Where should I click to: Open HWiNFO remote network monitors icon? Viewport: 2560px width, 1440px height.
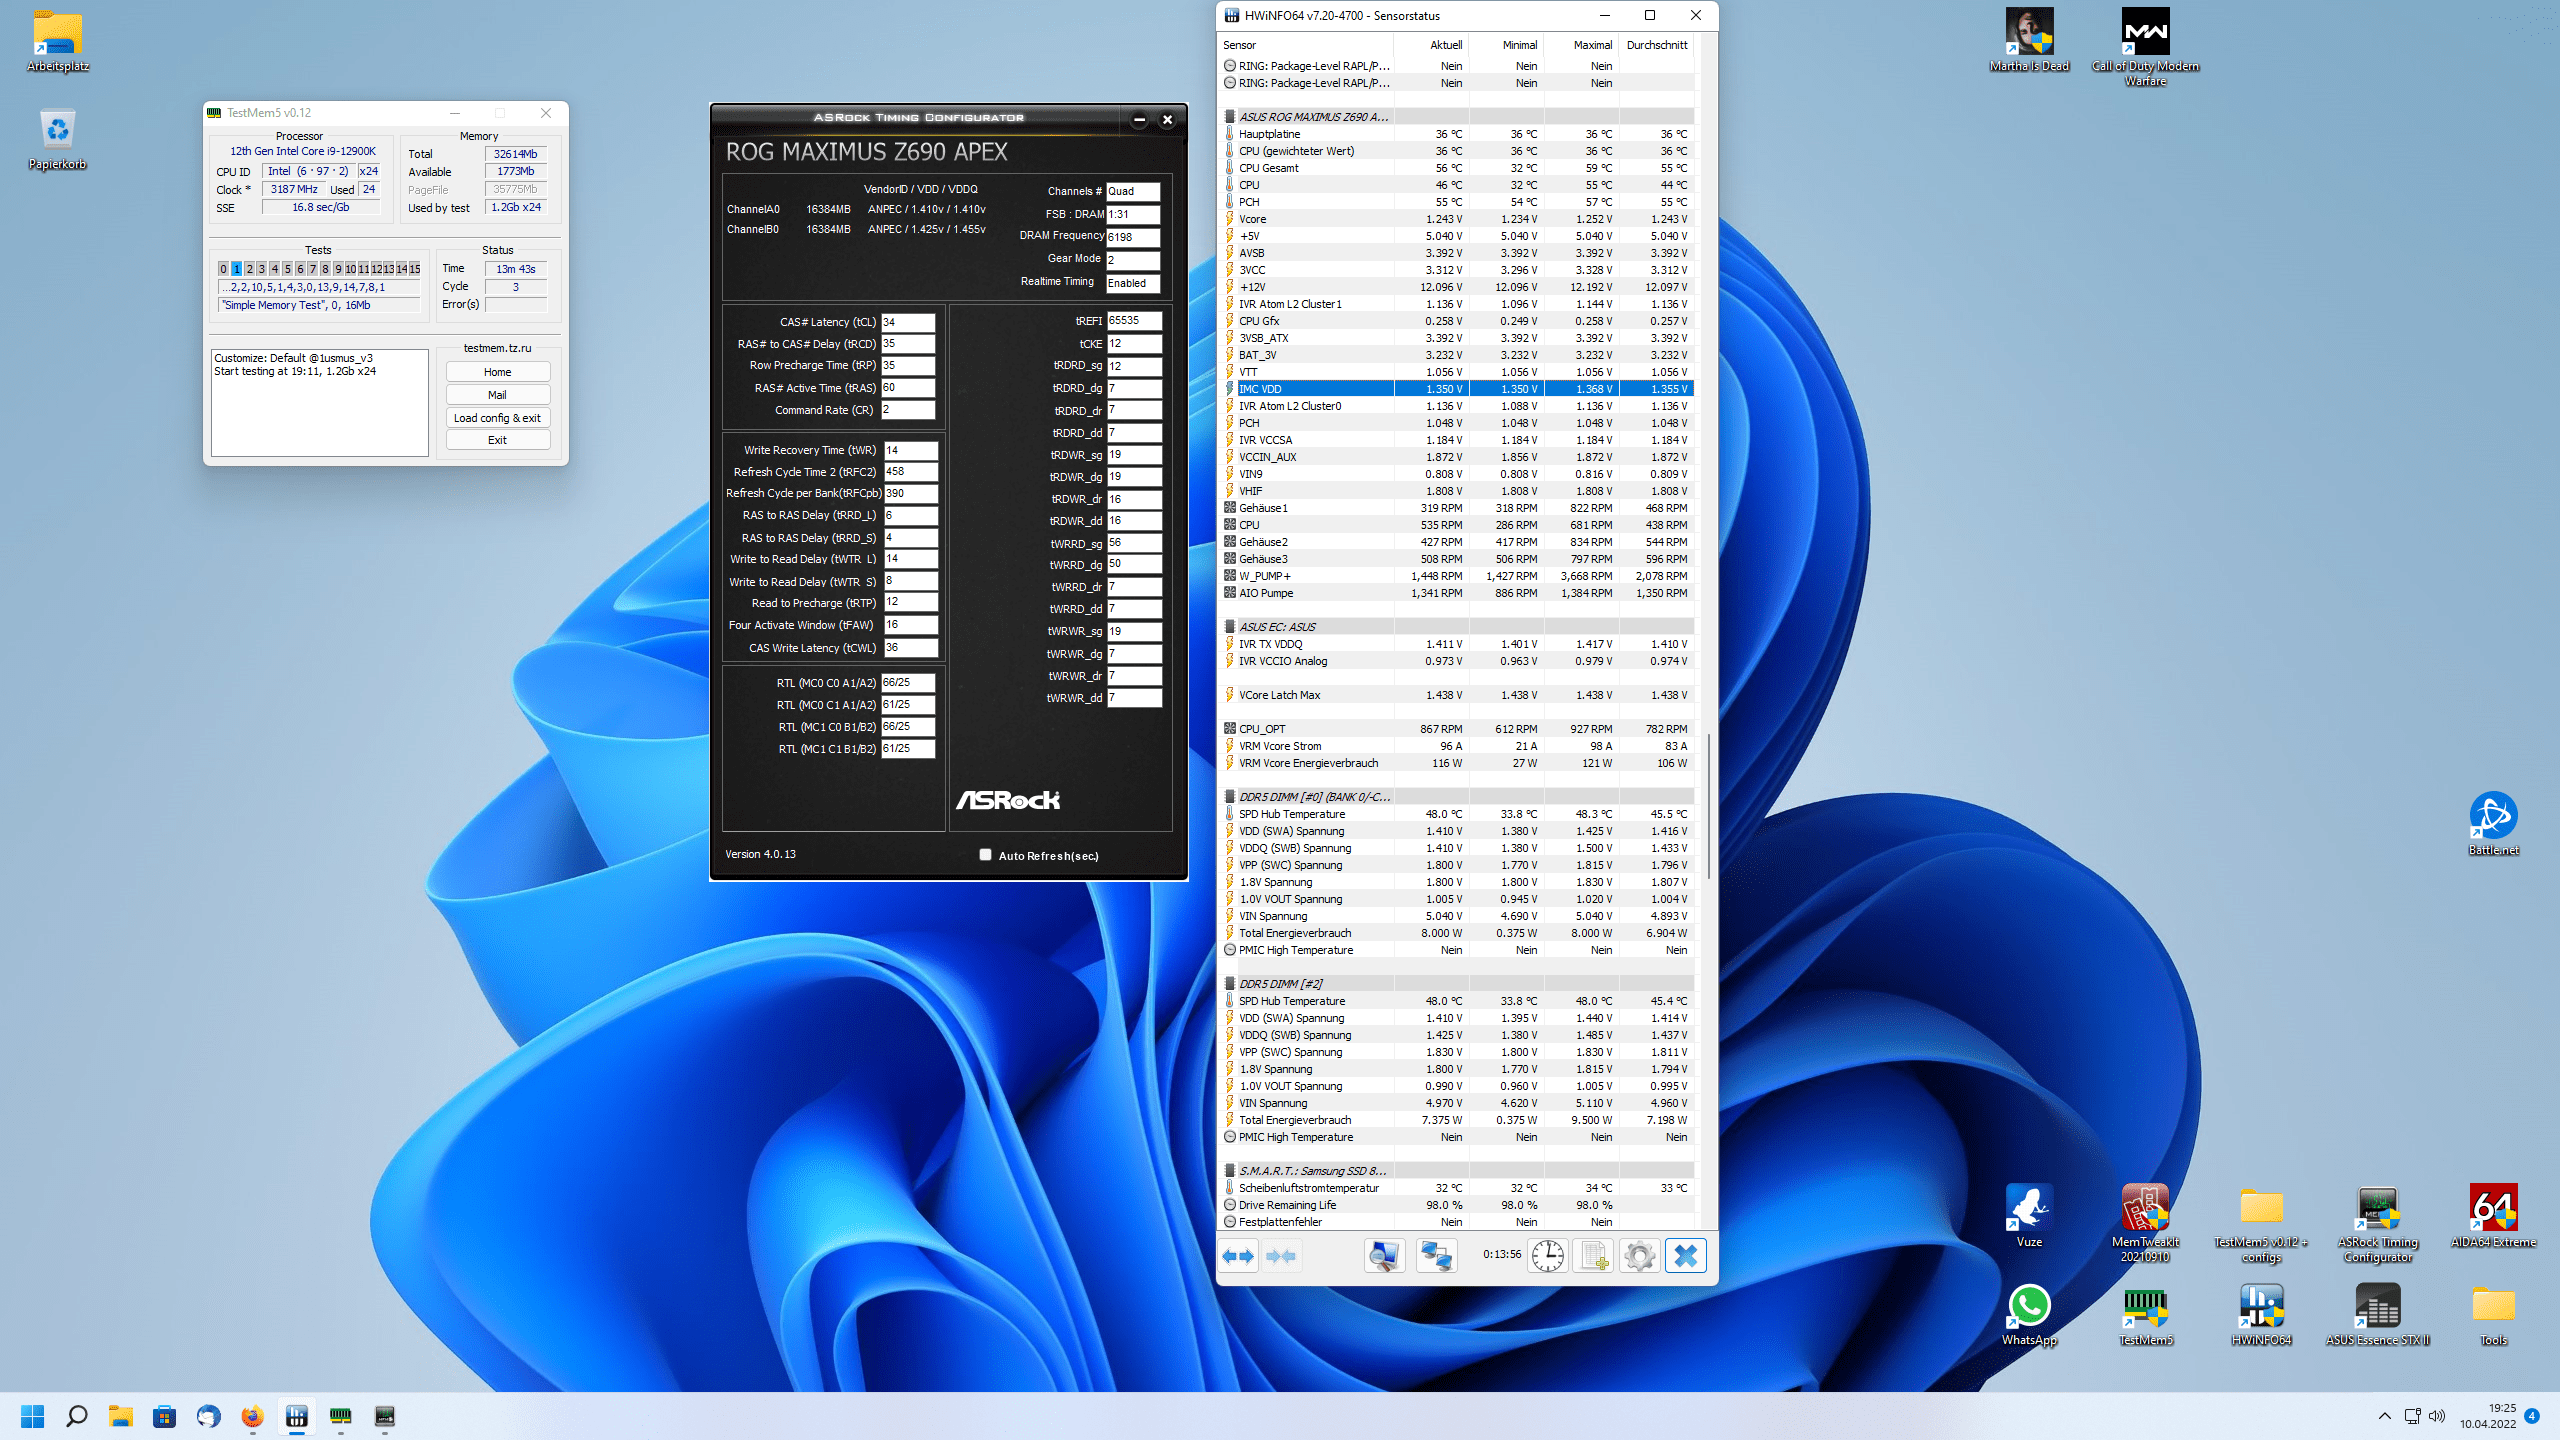(x=1437, y=1255)
